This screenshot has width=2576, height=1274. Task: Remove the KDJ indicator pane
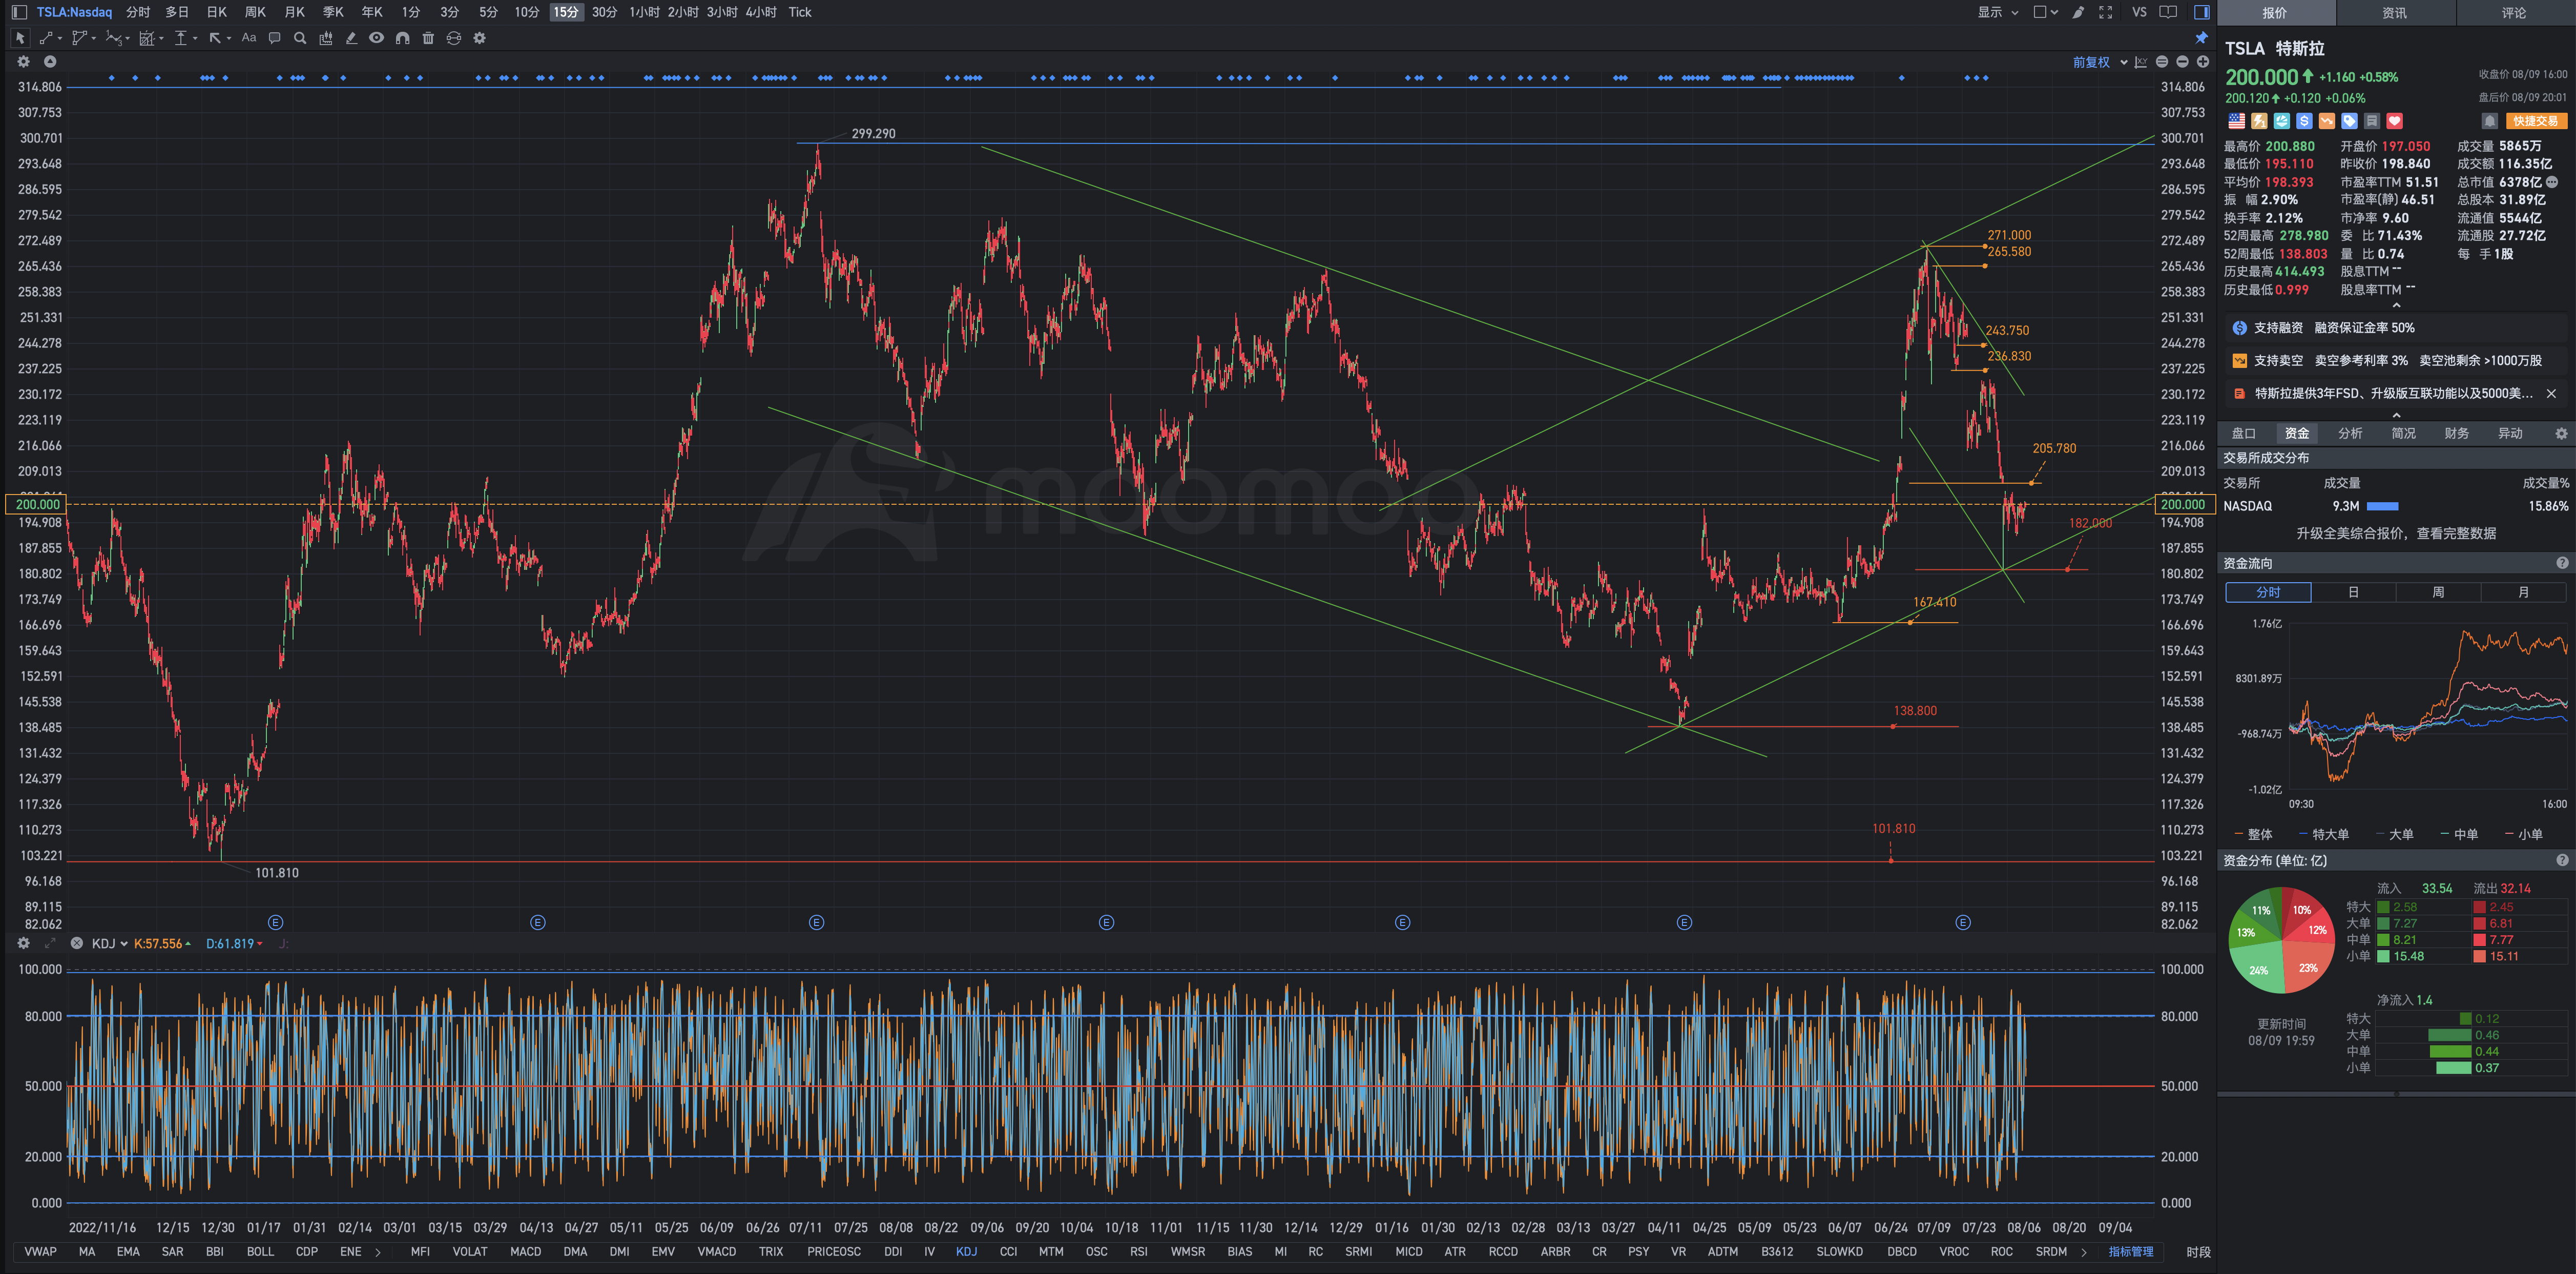pyautogui.click(x=76, y=943)
